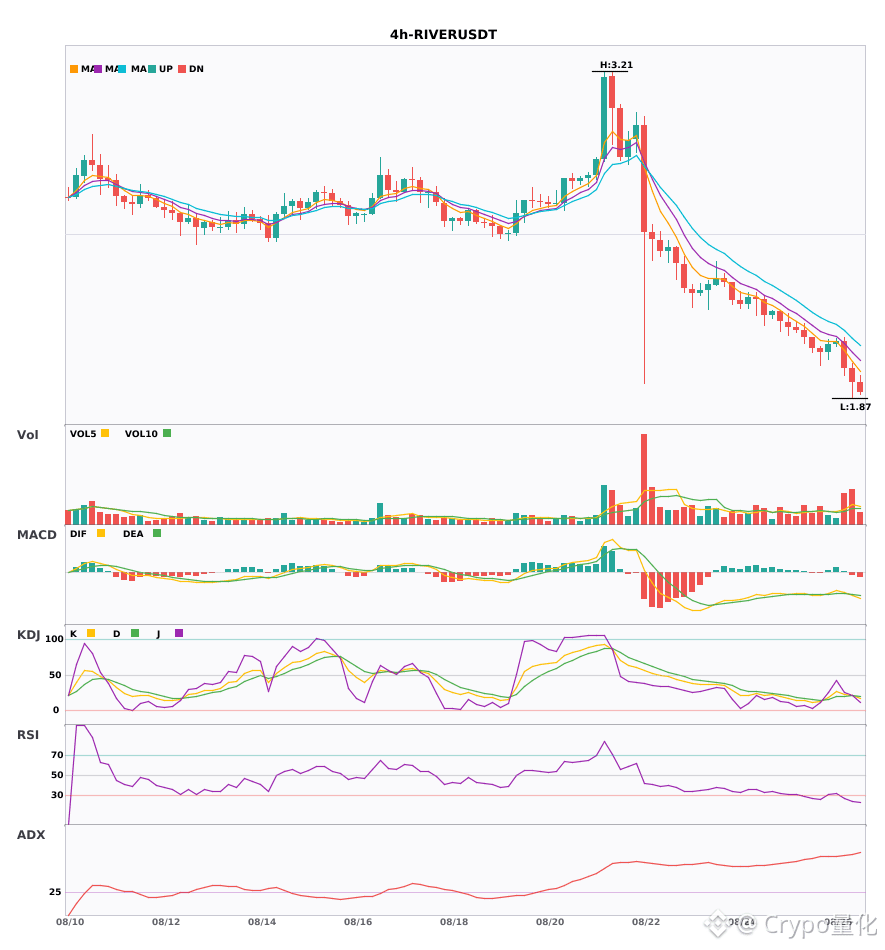This screenshot has height=950, width=885.
Task: Click the yellow DIF legend swatch
Action: (x=101, y=533)
